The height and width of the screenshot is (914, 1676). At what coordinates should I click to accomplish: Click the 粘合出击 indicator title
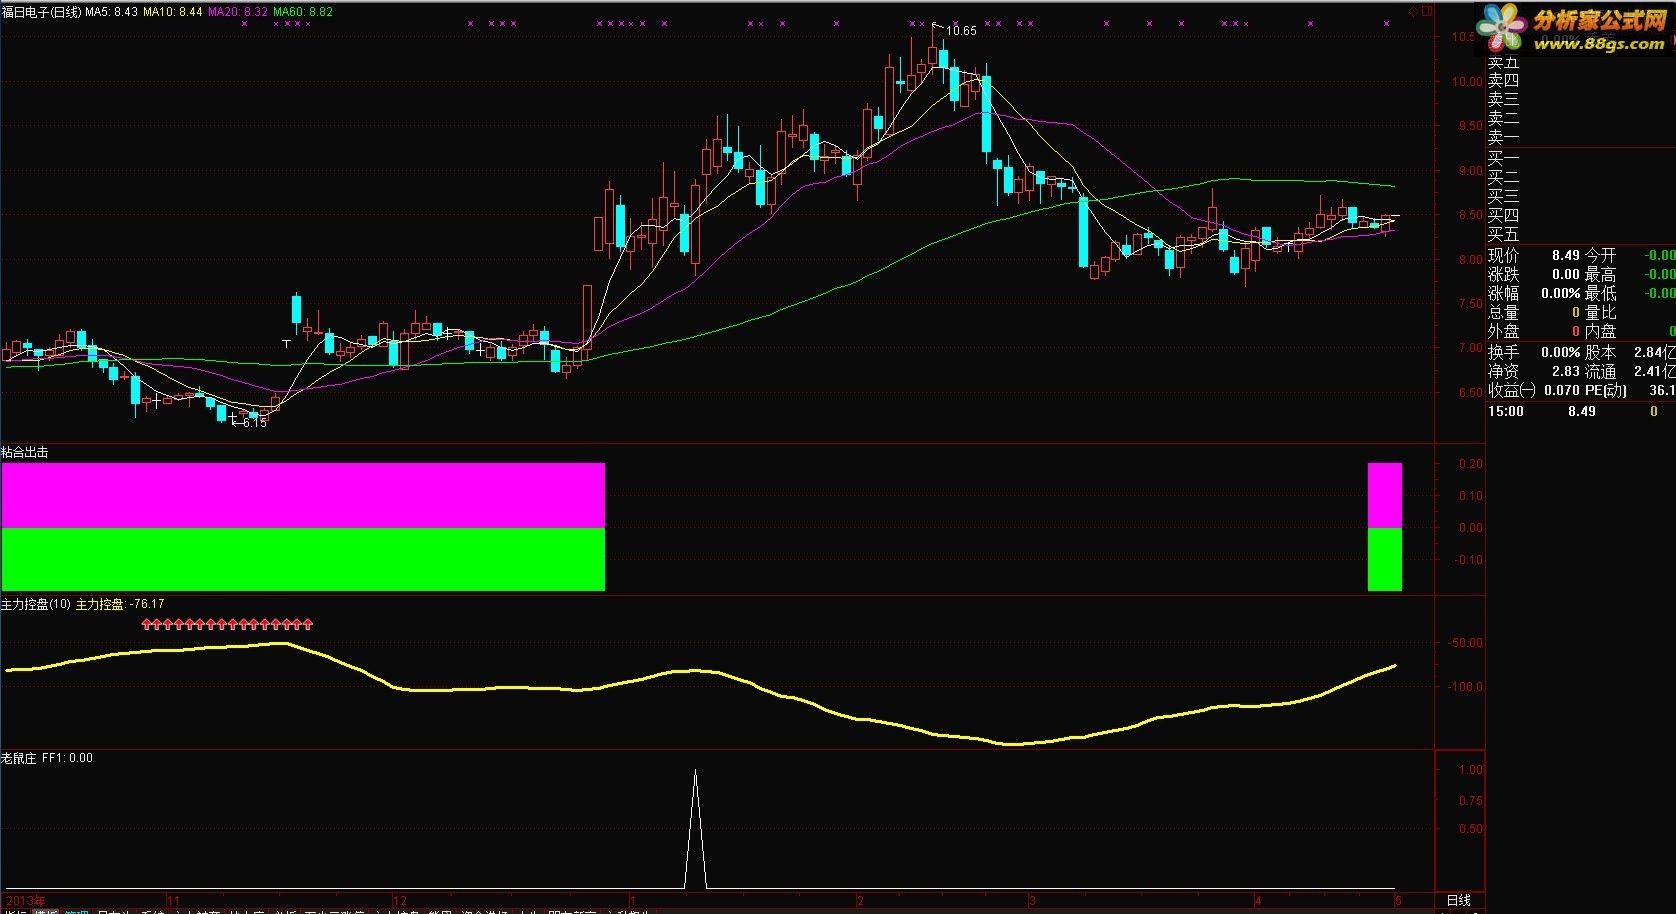click(25, 452)
